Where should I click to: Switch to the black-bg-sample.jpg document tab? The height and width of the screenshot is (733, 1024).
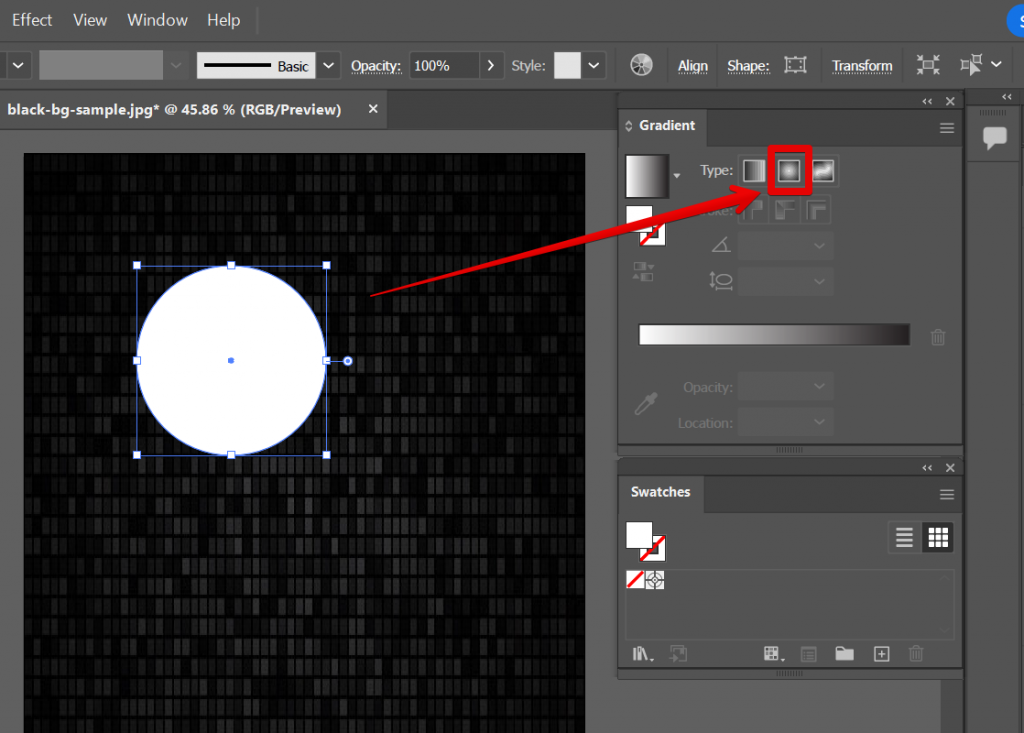pos(175,110)
